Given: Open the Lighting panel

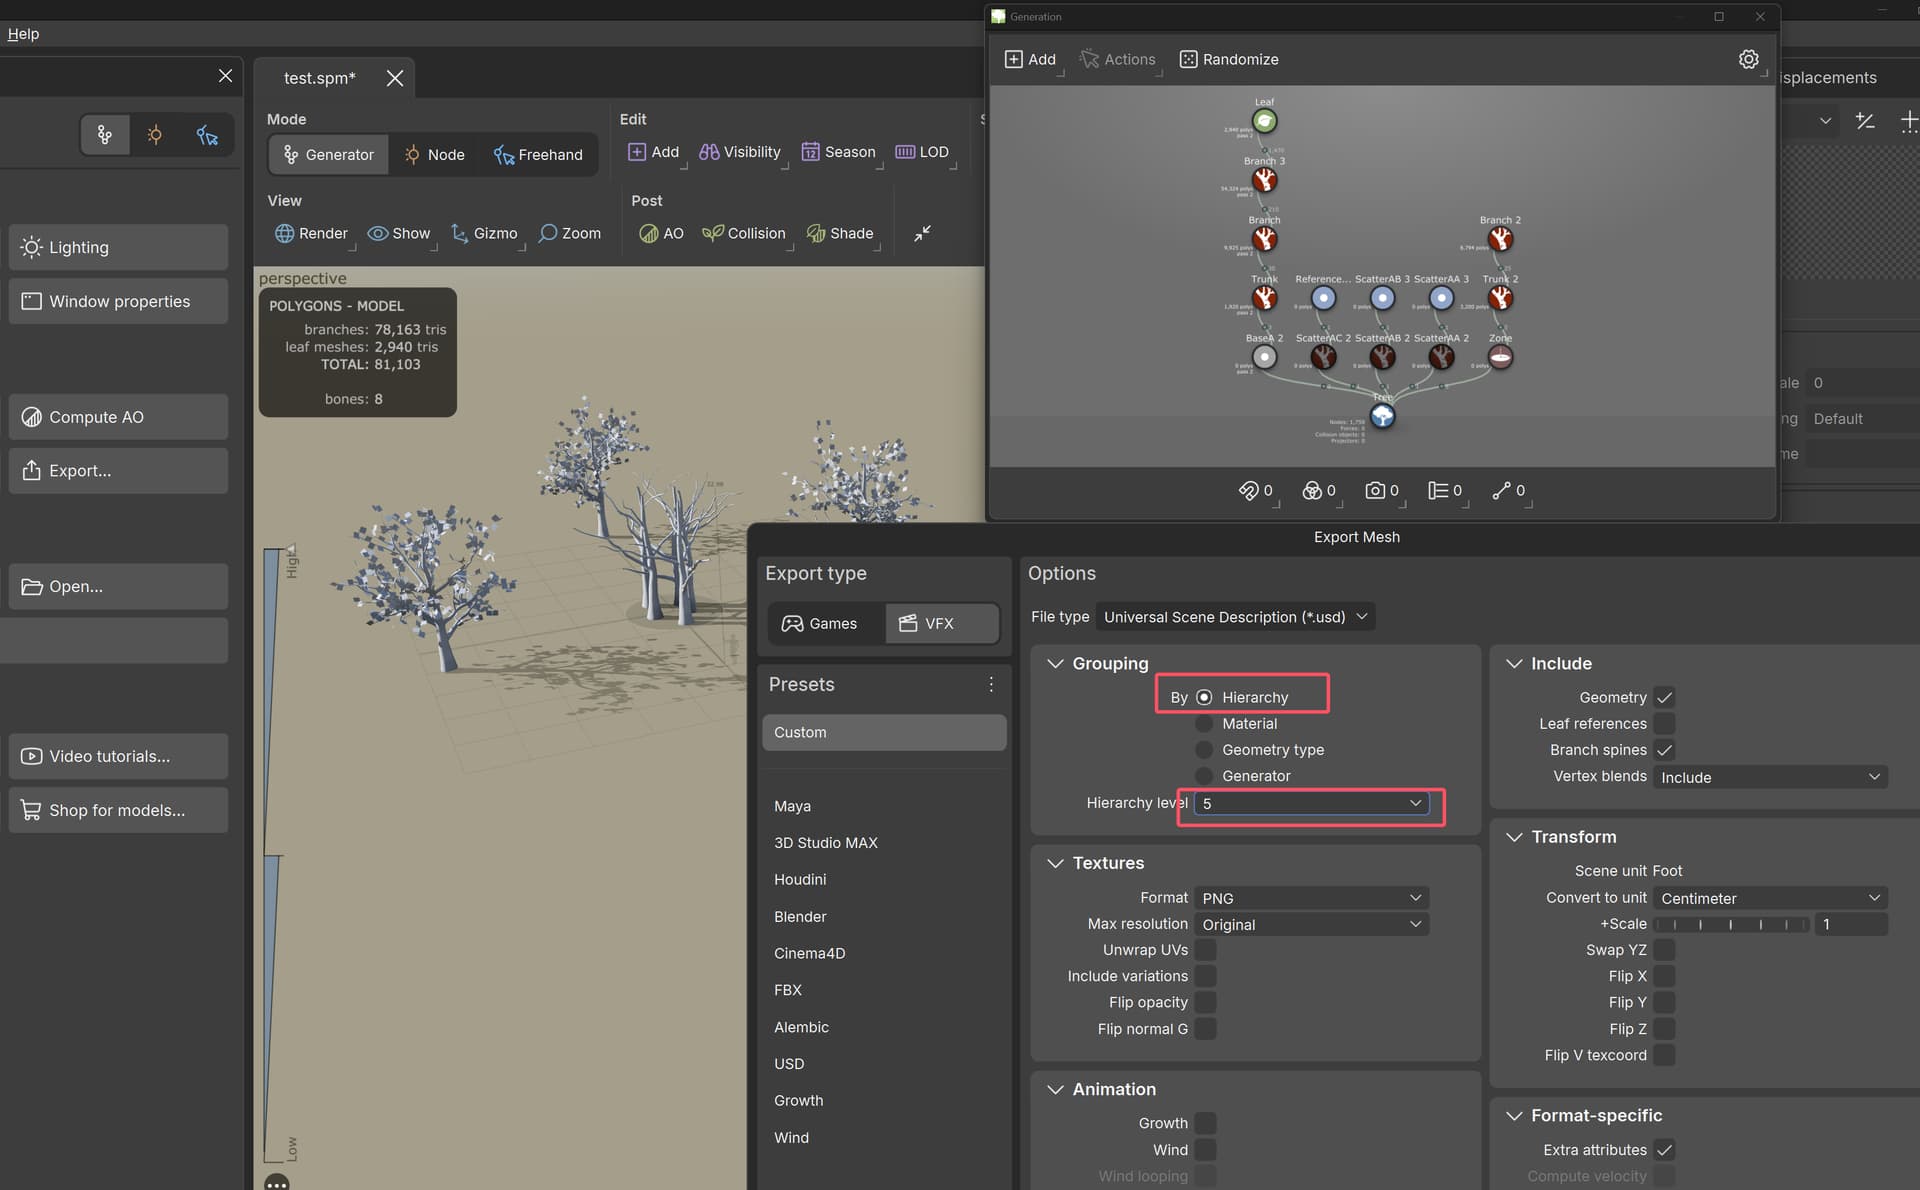Looking at the screenshot, I should click(118, 247).
